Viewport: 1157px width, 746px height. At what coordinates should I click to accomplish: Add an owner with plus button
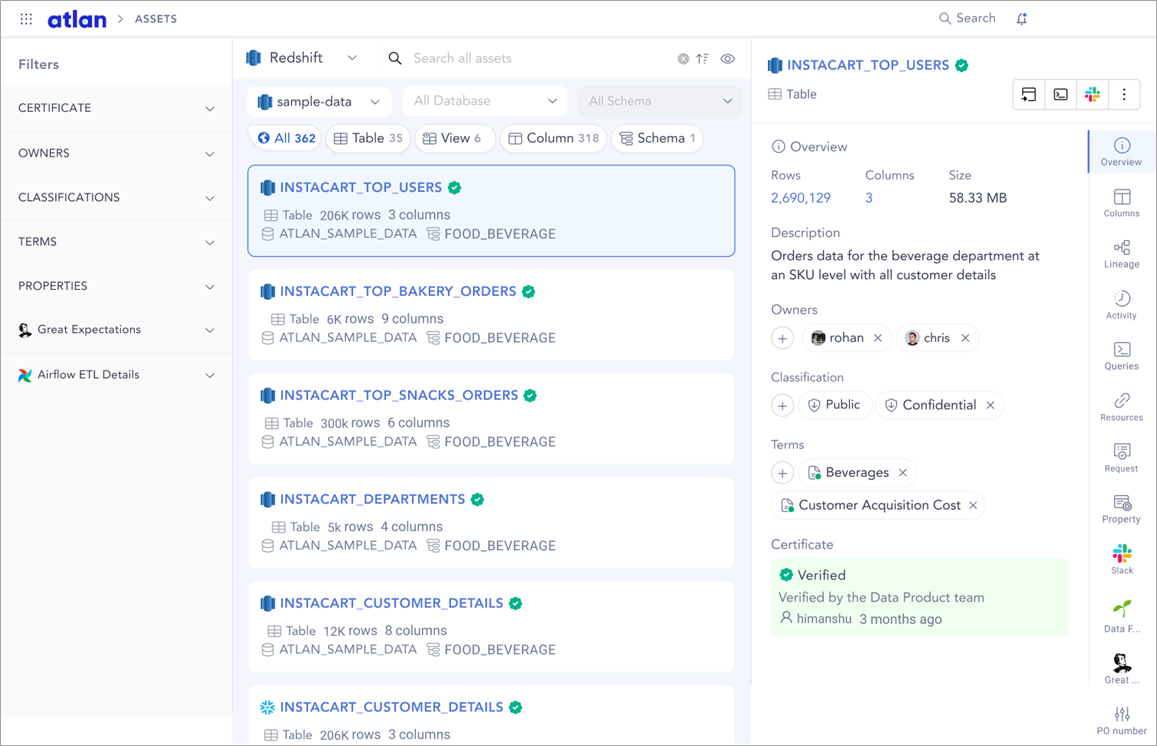point(783,338)
